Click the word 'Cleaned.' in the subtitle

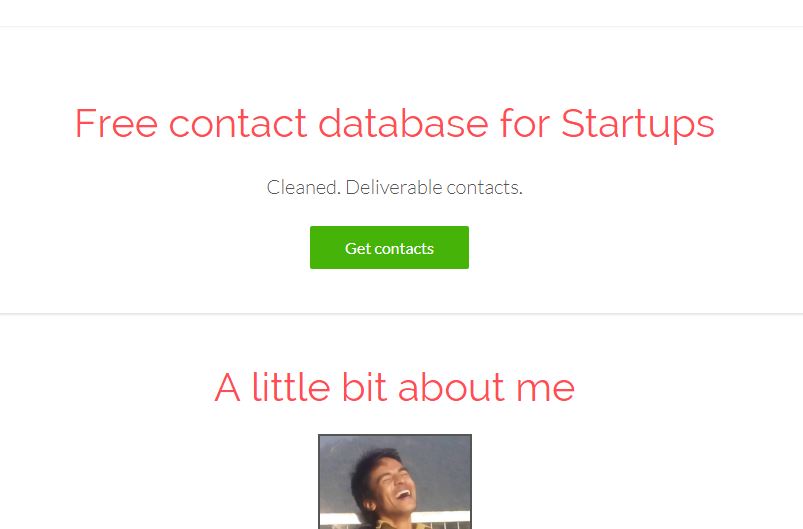pos(303,187)
